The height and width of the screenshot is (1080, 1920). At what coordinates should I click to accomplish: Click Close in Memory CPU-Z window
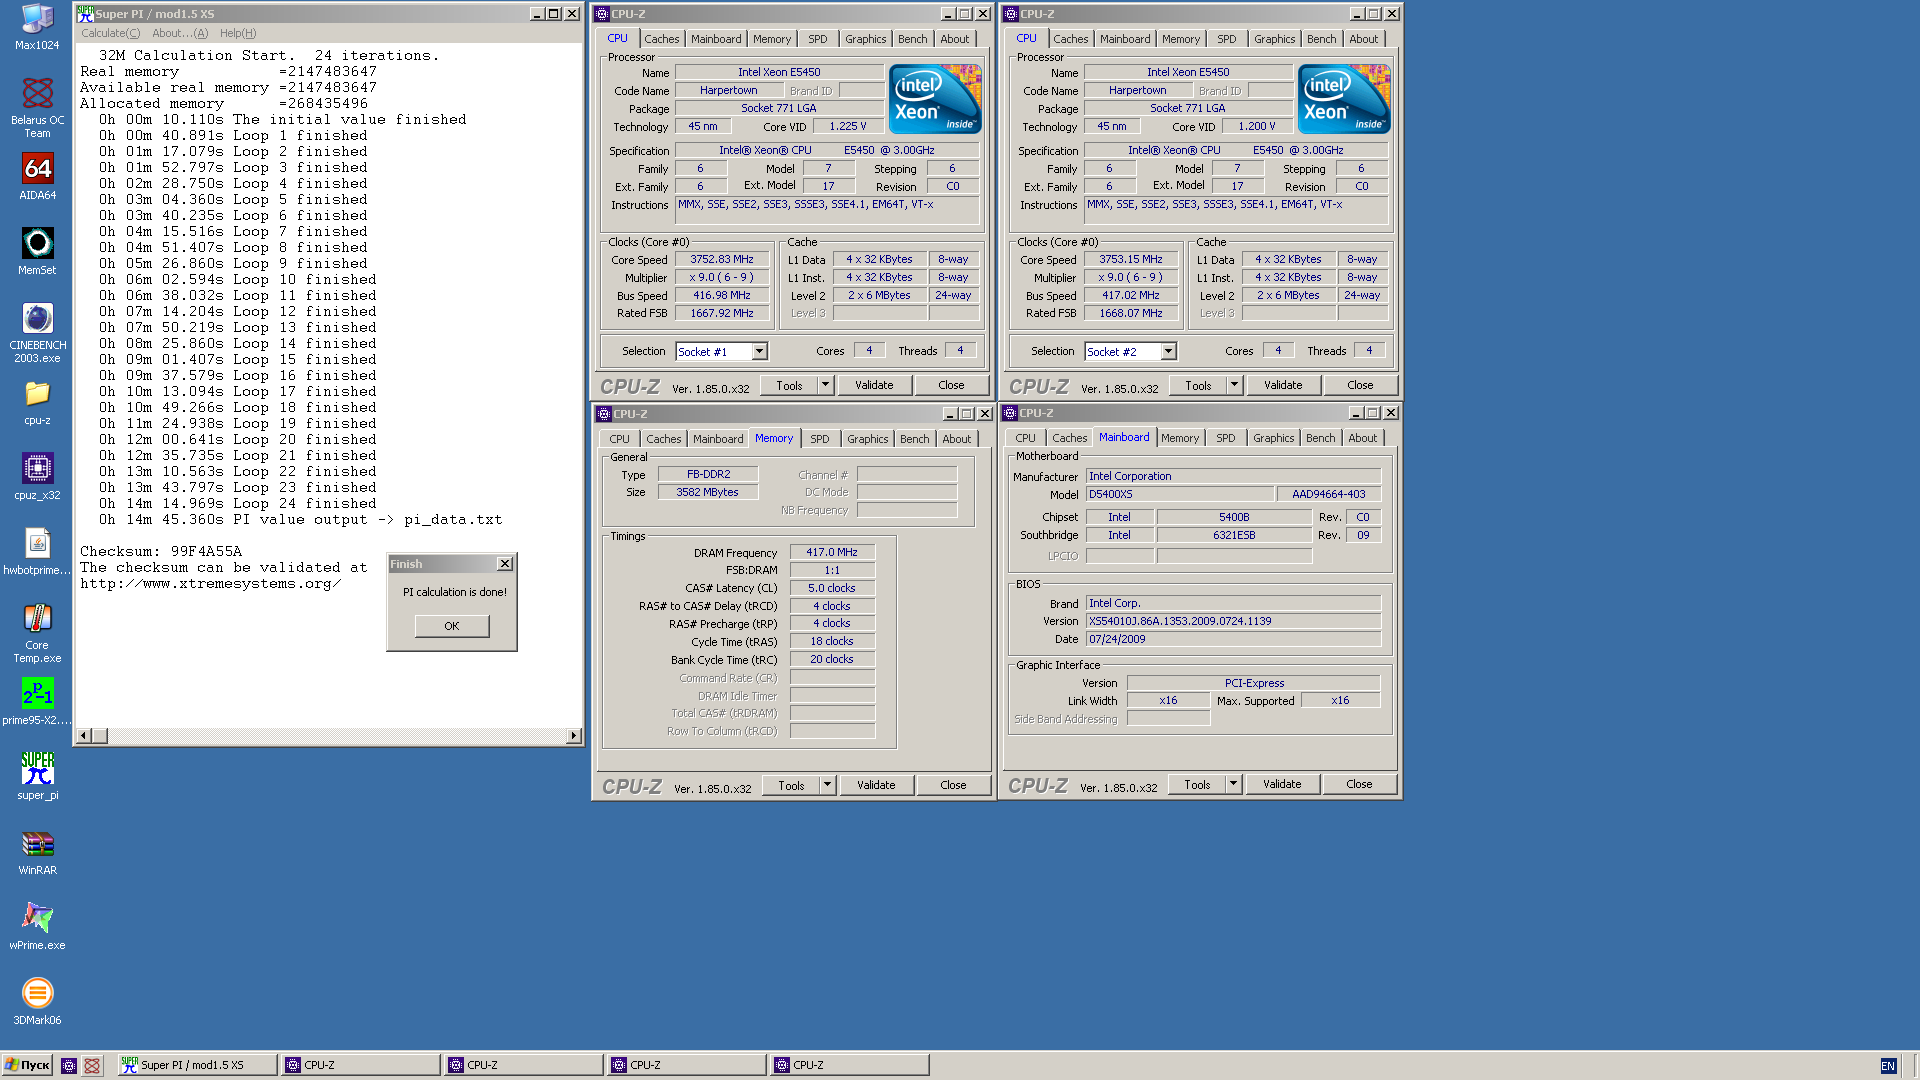click(x=953, y=785)
